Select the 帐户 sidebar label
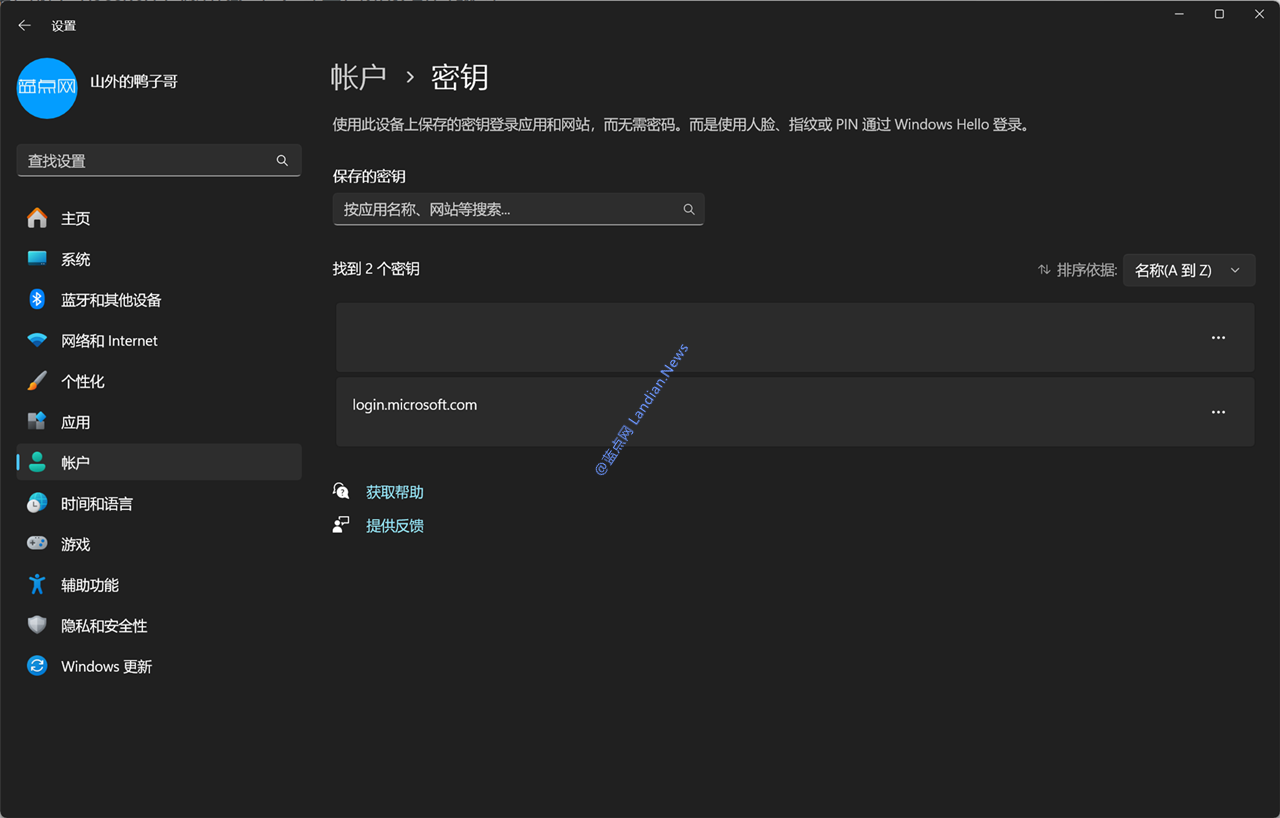 [x=76, y=463]
